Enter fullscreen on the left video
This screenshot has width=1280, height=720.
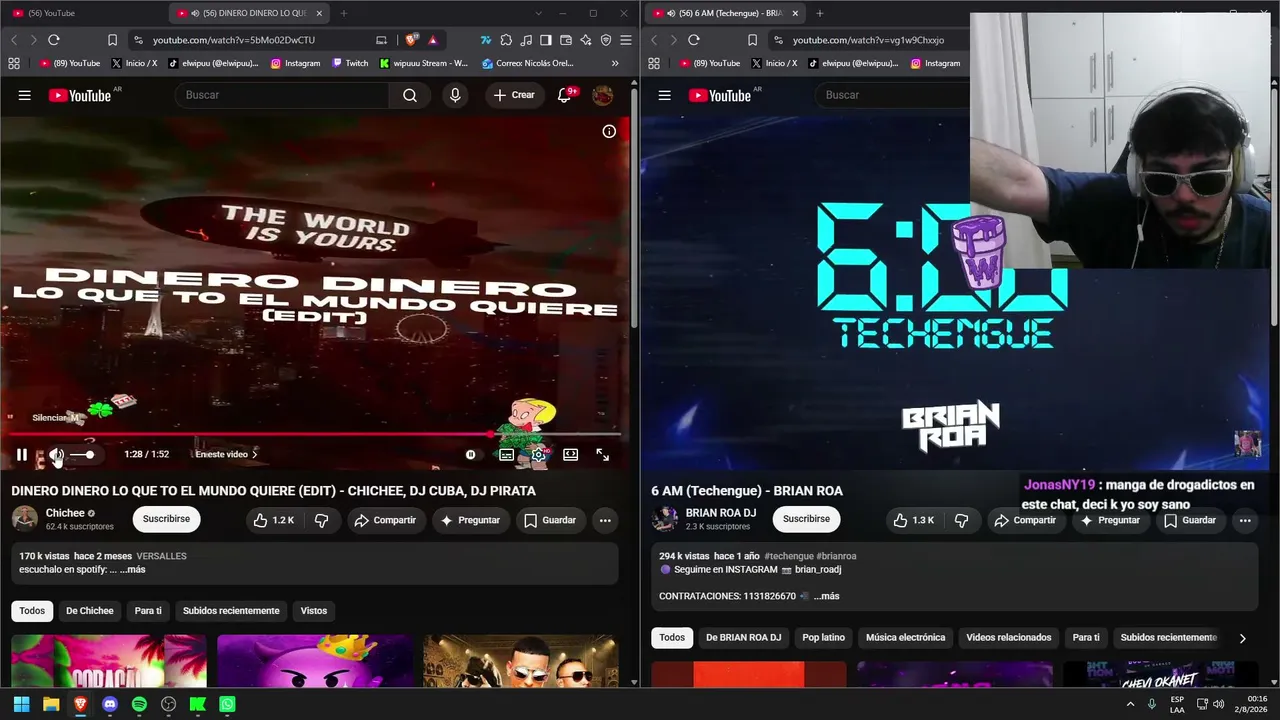pos(603,455)
